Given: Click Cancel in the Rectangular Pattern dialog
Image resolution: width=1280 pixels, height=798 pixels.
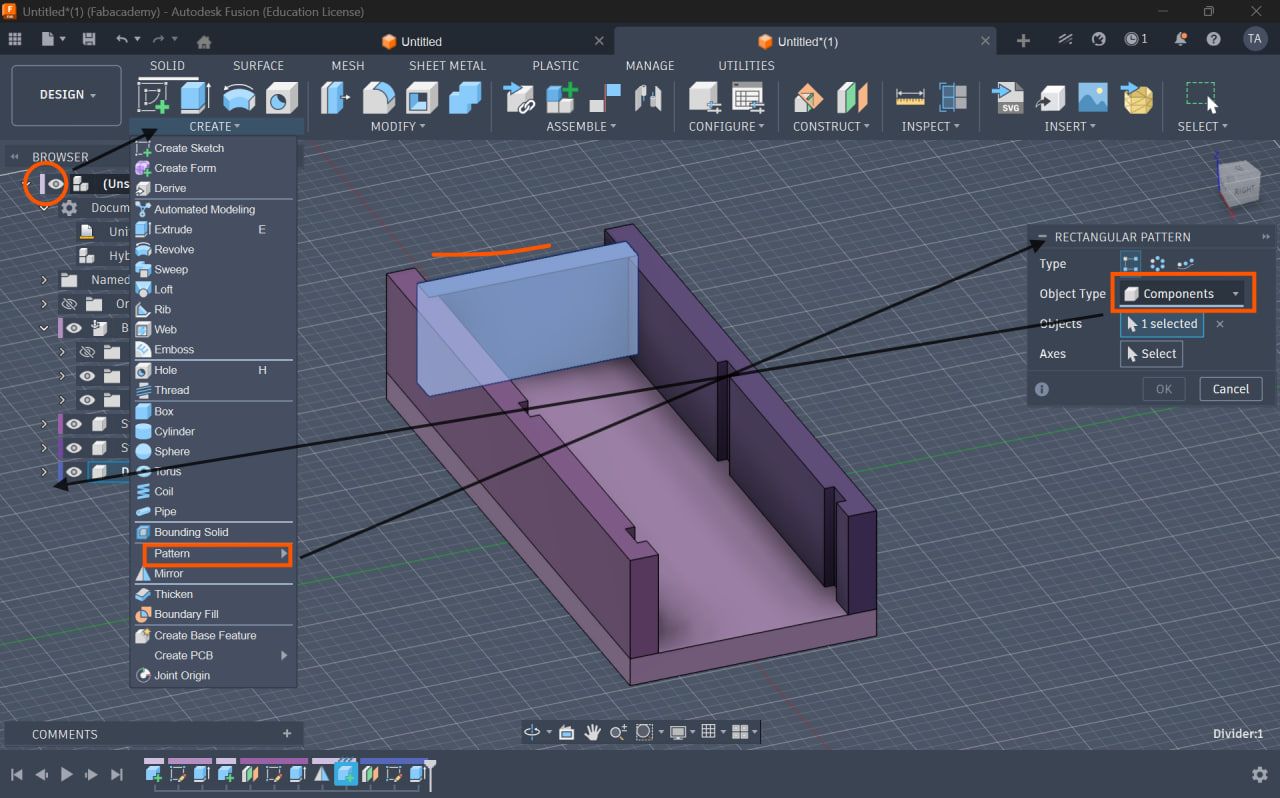Looking at the screenshot, I should pyautogui.click(x=1230, y=389).
